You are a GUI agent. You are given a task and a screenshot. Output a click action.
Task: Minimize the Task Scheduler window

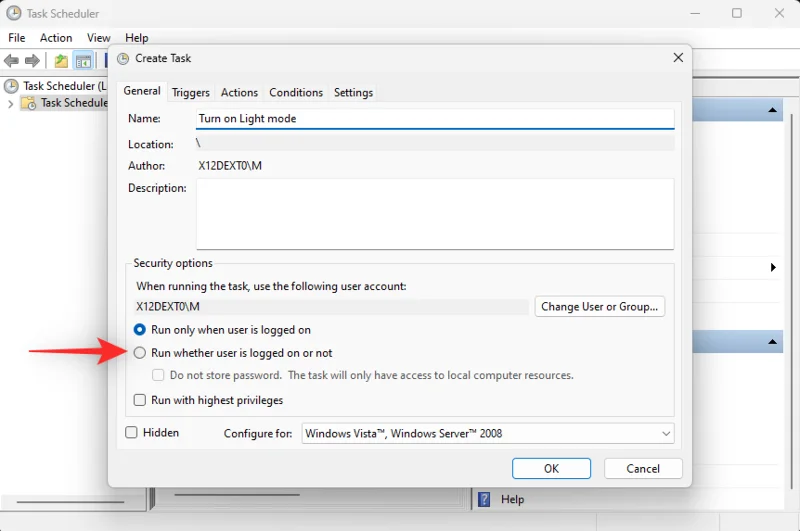694,13
